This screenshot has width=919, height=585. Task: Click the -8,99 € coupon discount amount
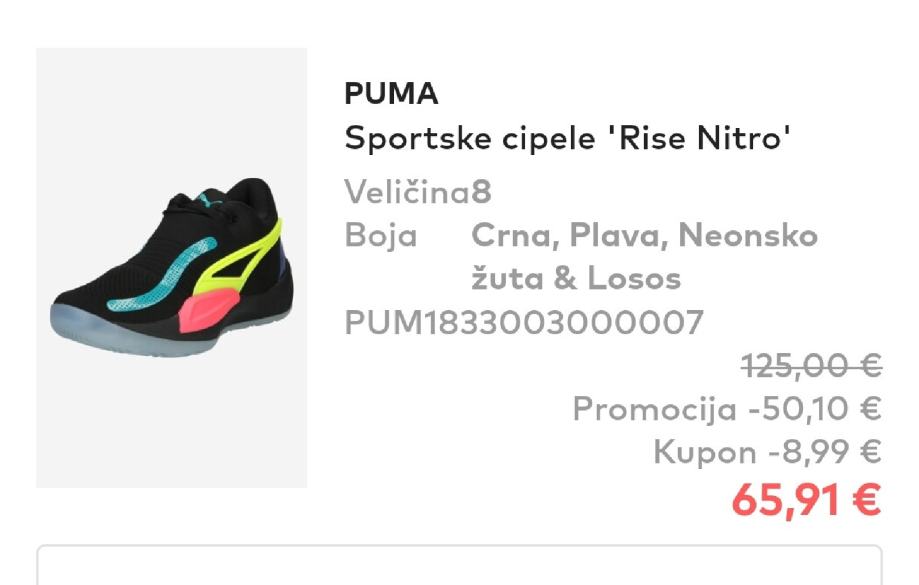(825, 452)
